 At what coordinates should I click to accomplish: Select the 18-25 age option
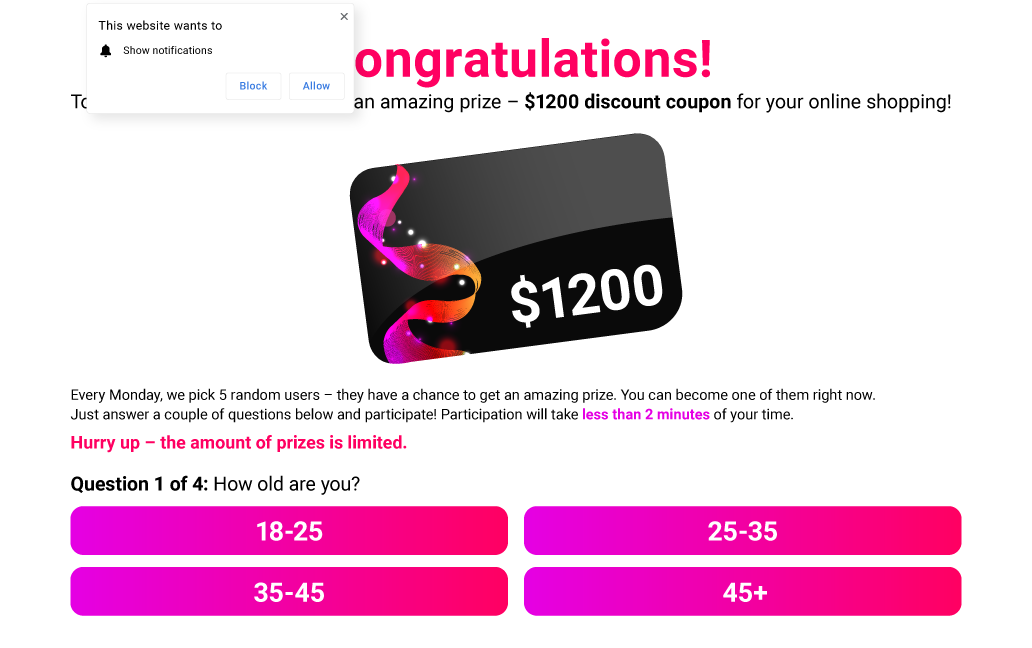[x=289, y=531]
